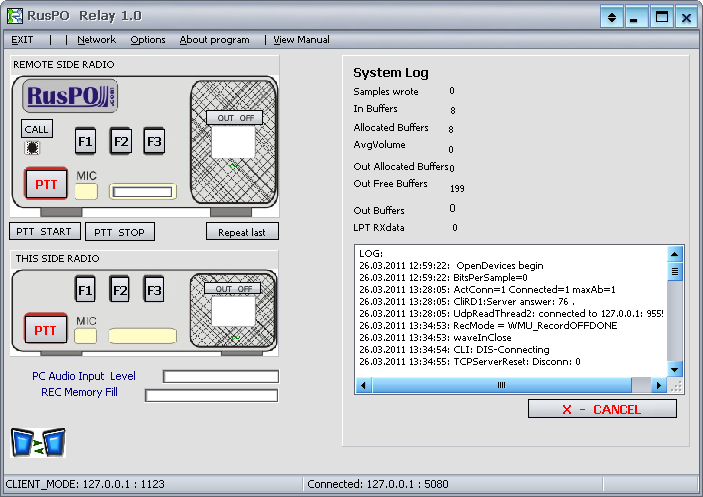
Task: Select log line 'BitsPerSample=0'
Action: click(x=443, y=278)
